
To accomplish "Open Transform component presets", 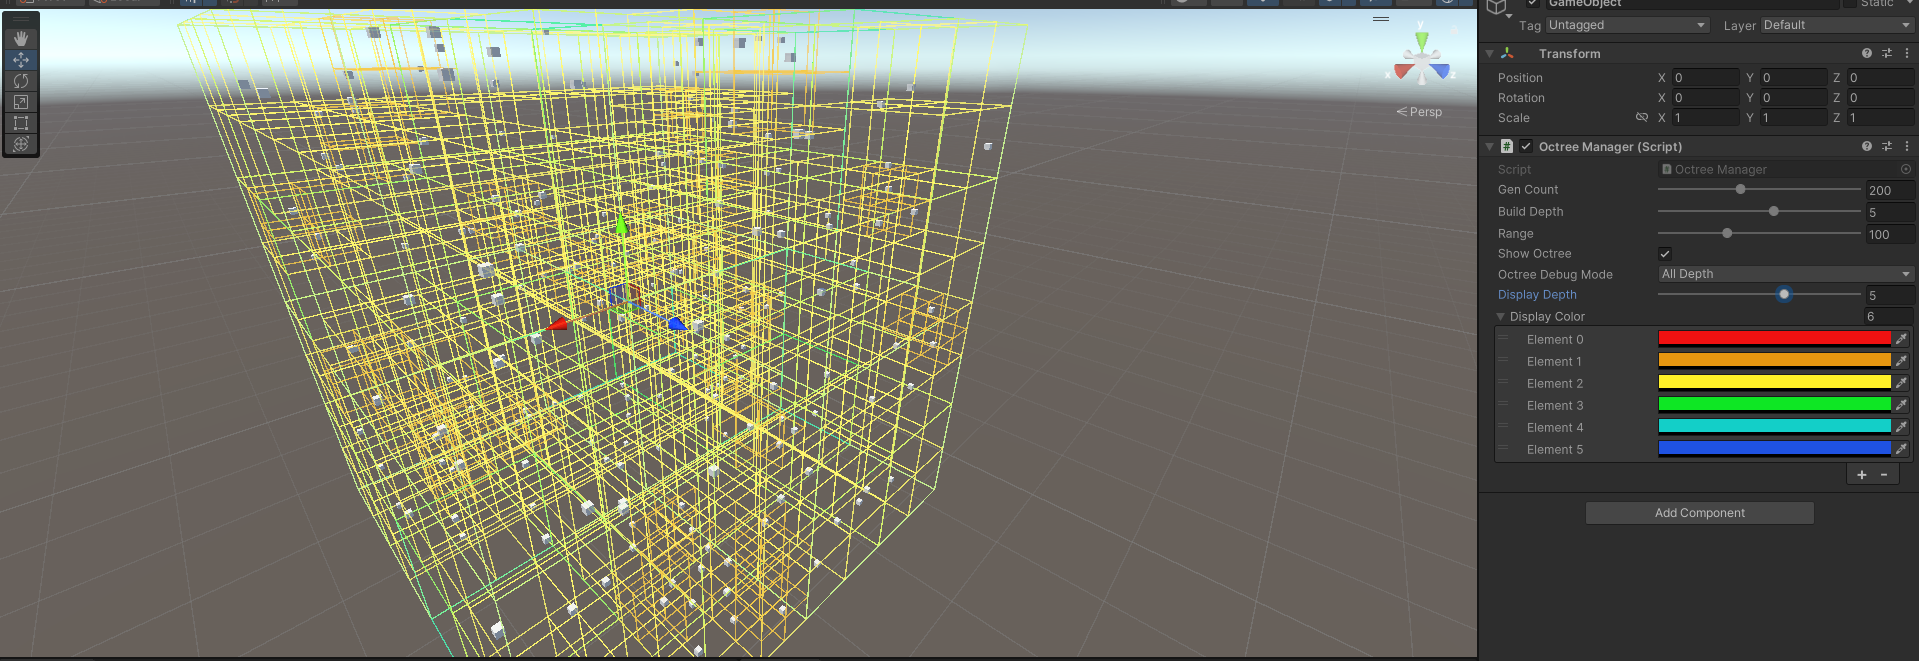I will click(1887, 53).
